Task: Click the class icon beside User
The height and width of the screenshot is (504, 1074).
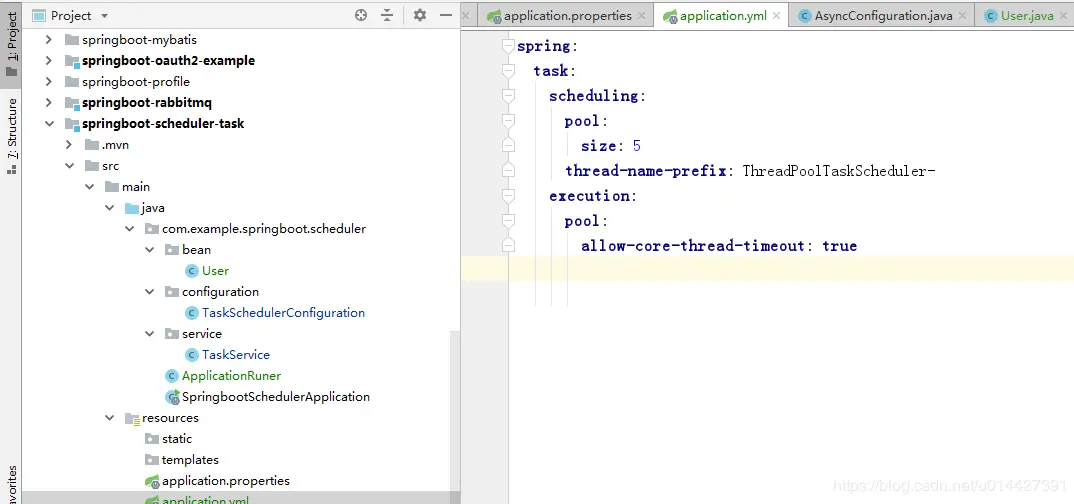Action: coord(192,270)
